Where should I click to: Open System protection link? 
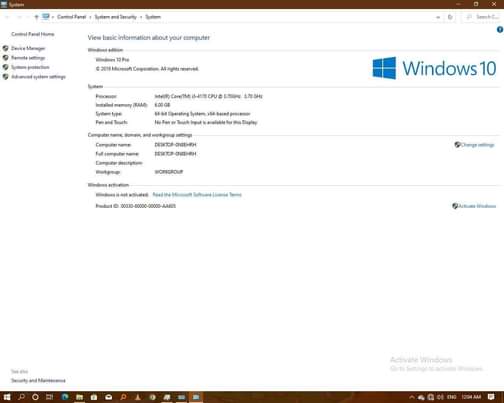coord(30,67)
